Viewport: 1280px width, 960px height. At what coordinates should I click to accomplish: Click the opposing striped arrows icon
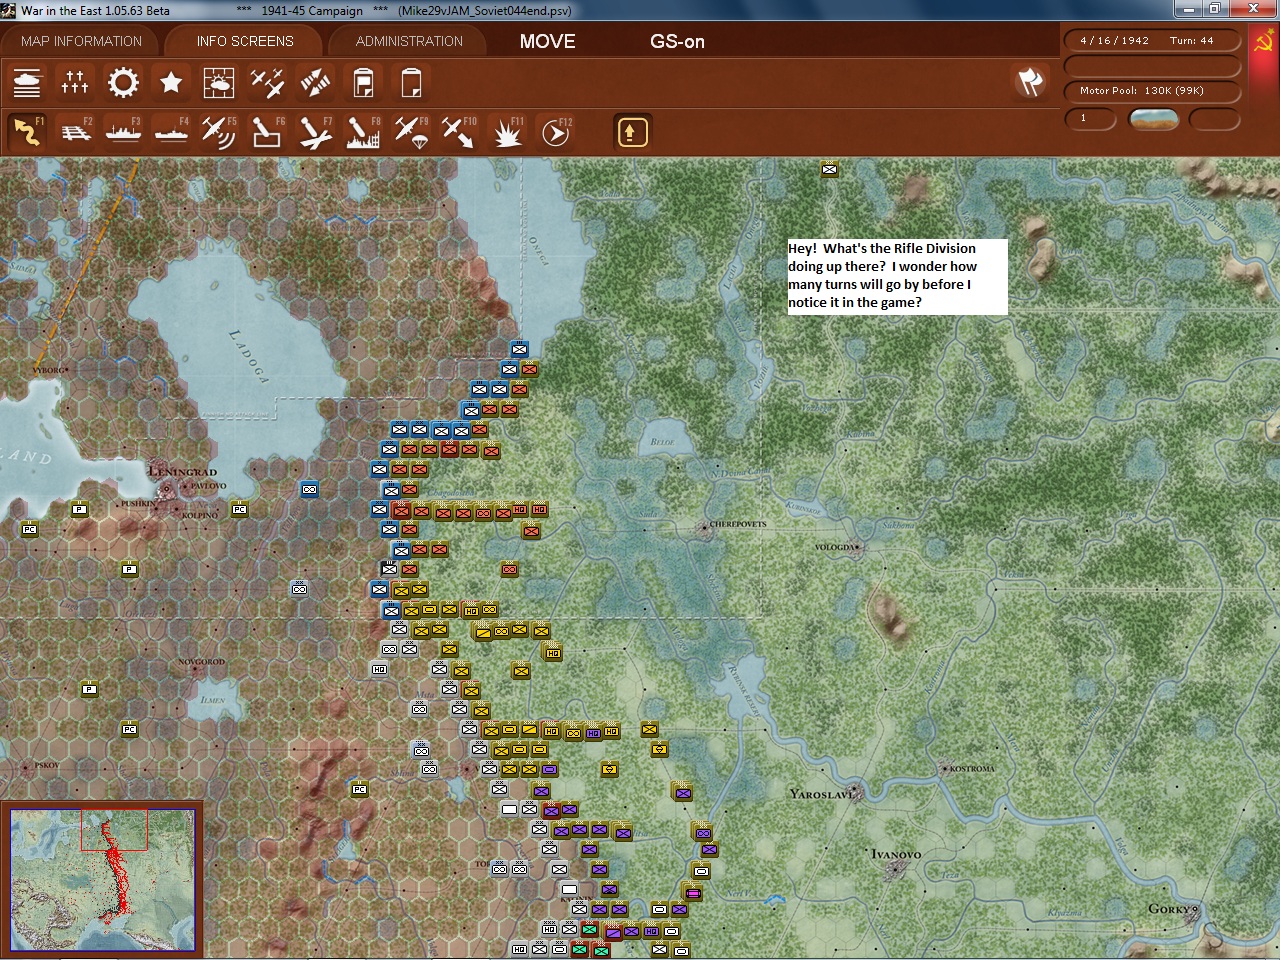click(x=315, y=83)
